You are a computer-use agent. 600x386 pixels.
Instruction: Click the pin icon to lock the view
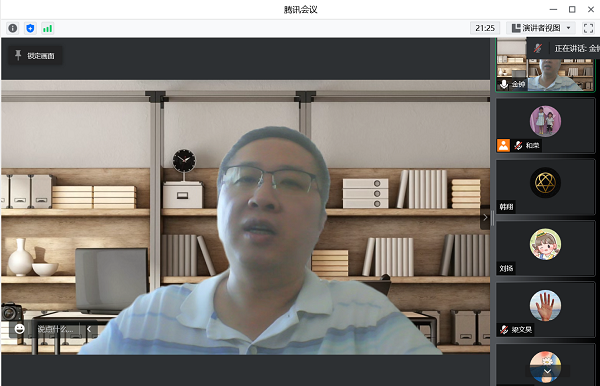click(18, 55)
